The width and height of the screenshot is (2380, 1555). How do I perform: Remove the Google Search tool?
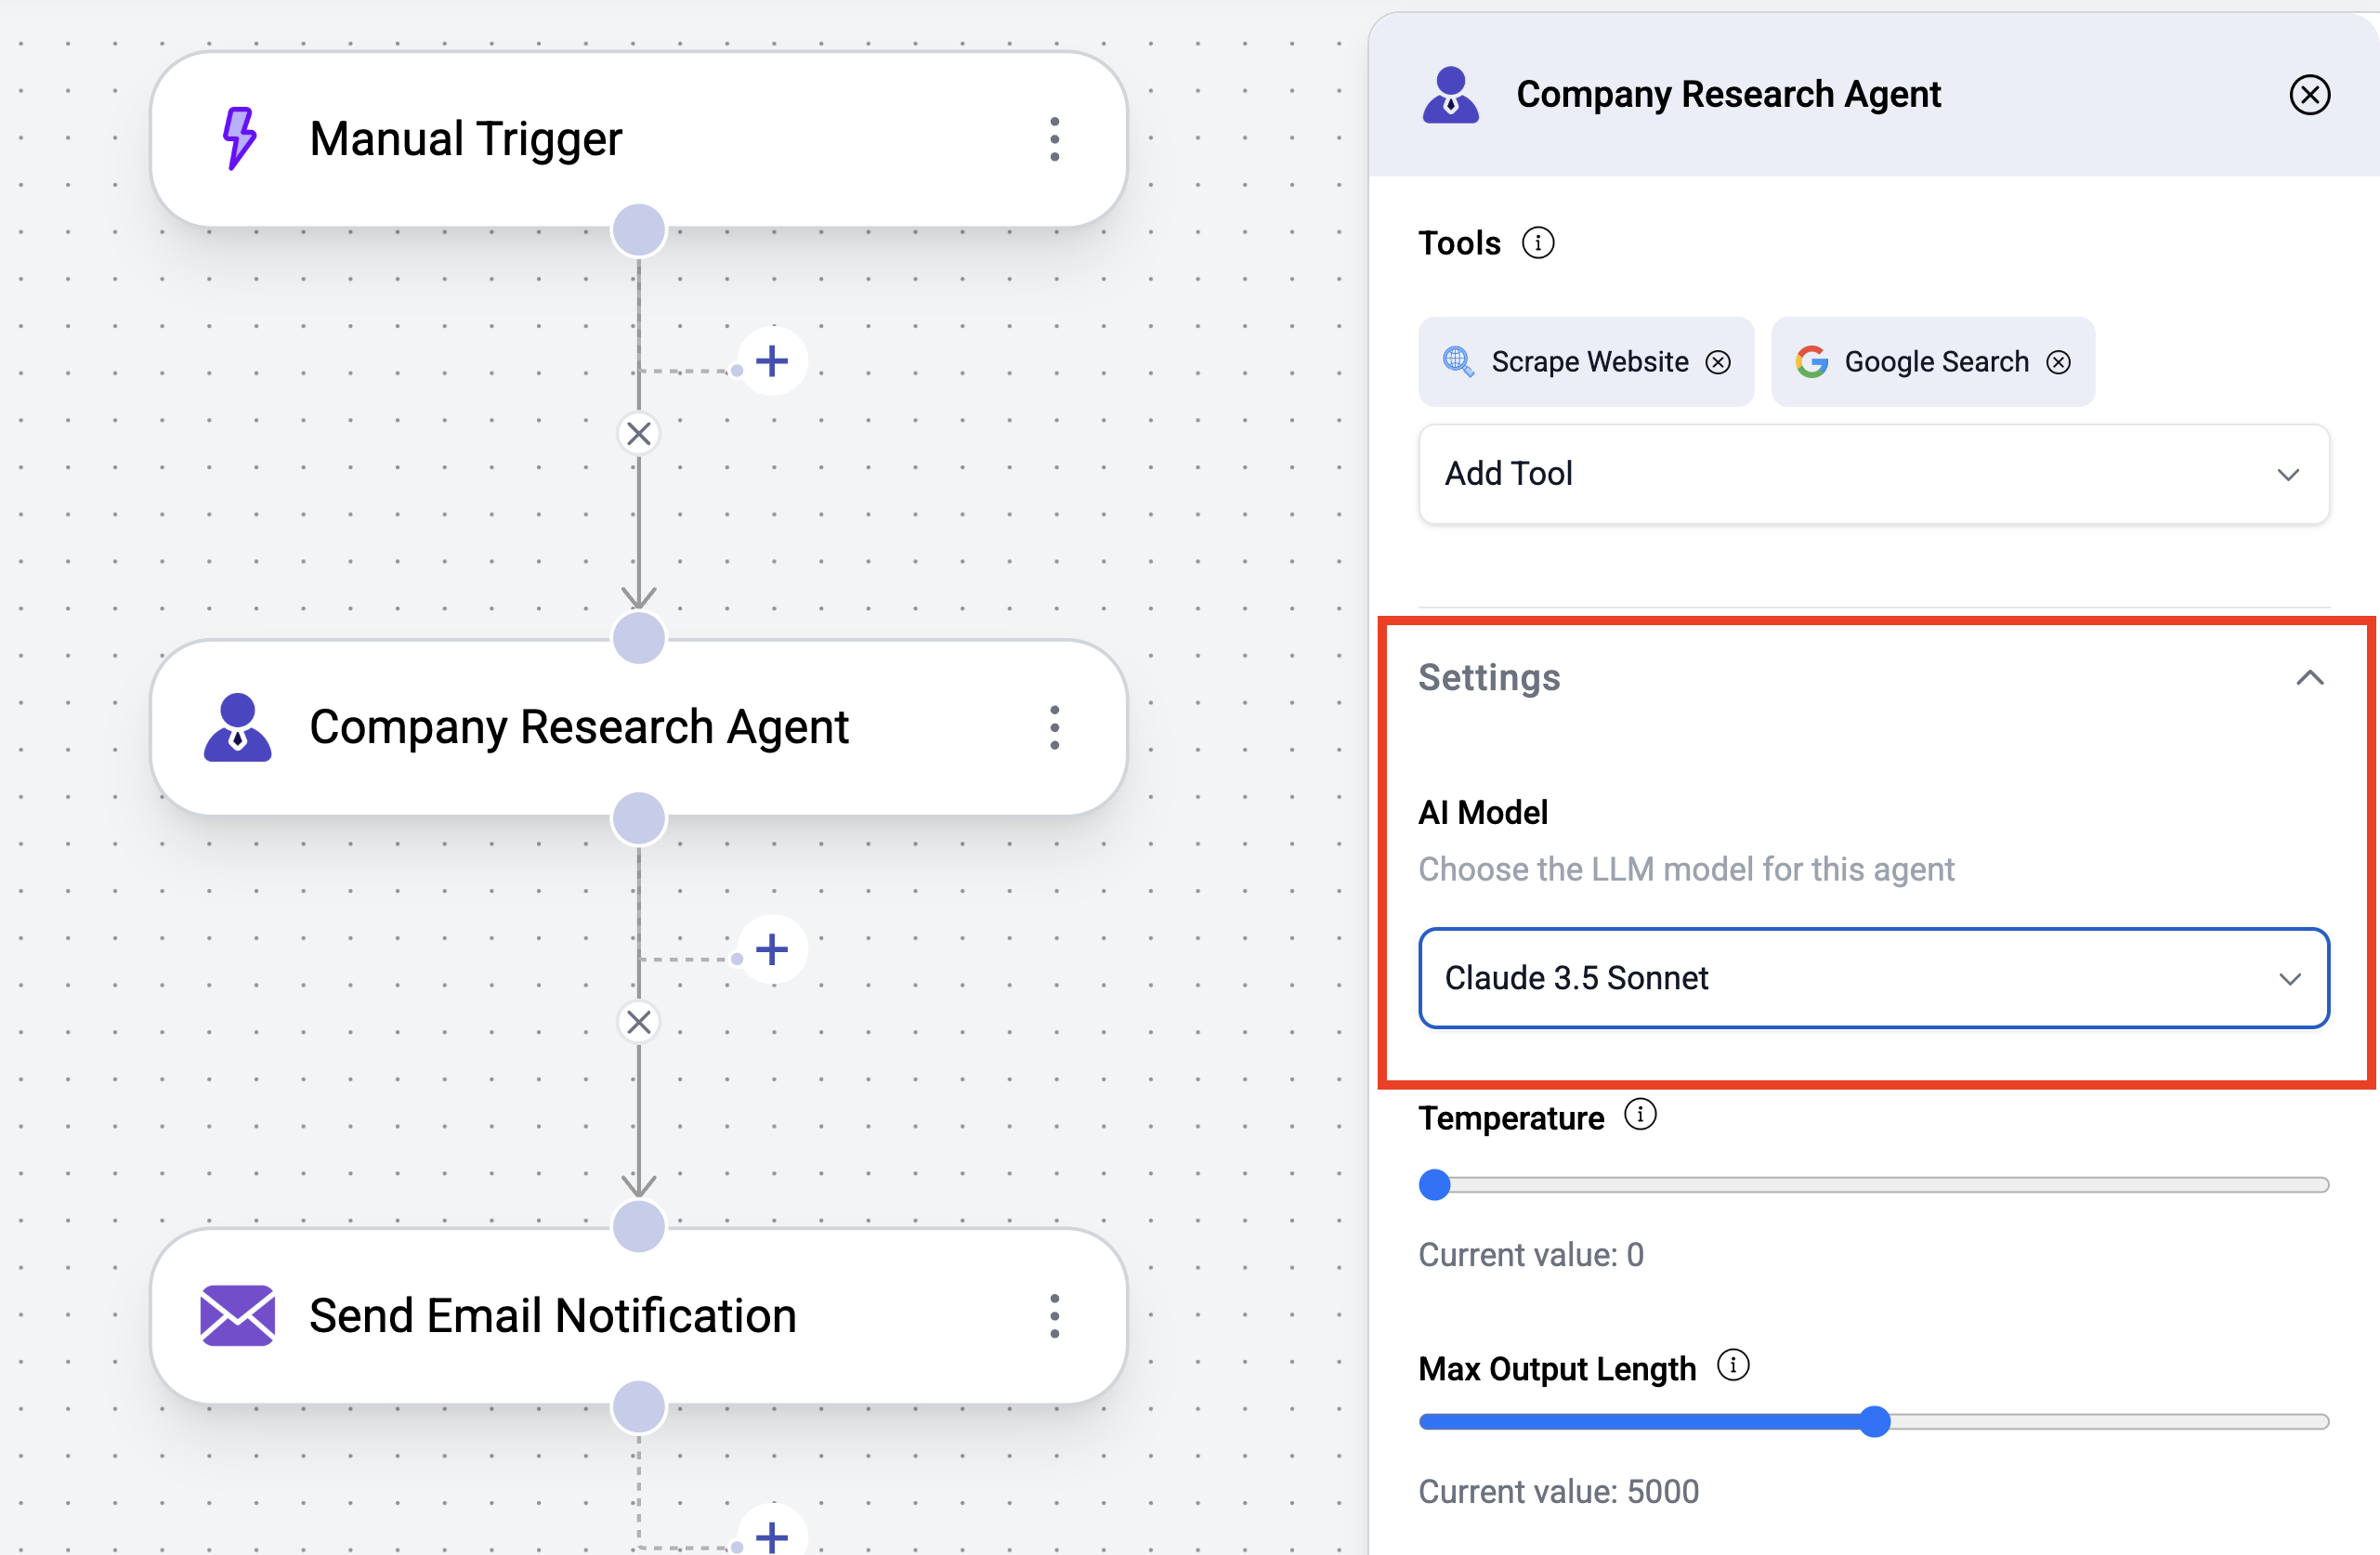point(2059,362)
